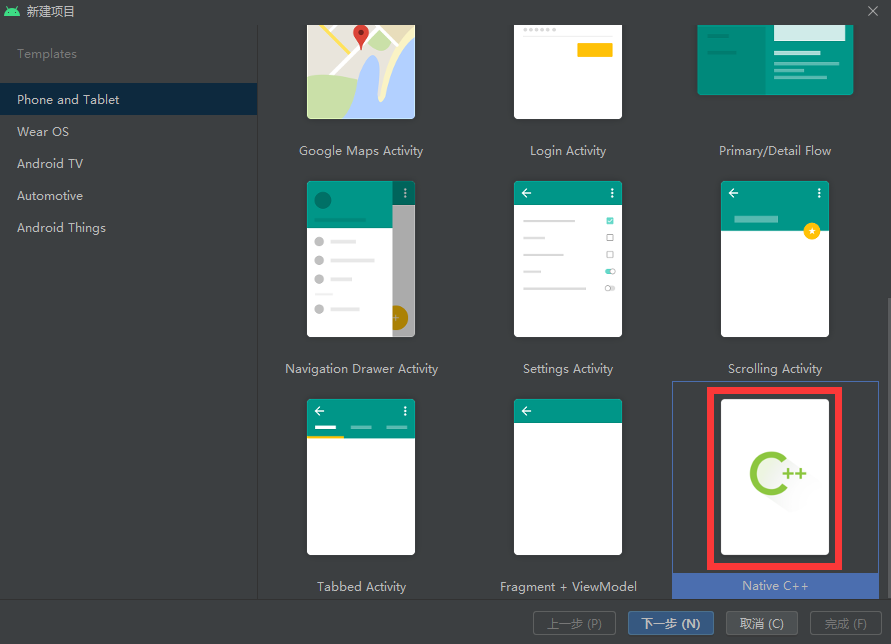The height and width of the screenshot is (644, 891).
Task: Click the 下一步 (Next) button
Action: [x=671, y=622]
